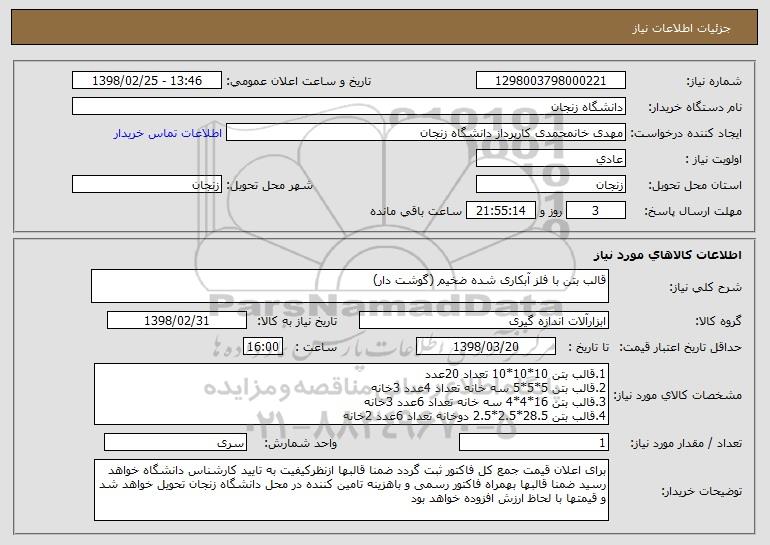Click the unit field سری
Screen dimensions: 770x545
point(175,442)
